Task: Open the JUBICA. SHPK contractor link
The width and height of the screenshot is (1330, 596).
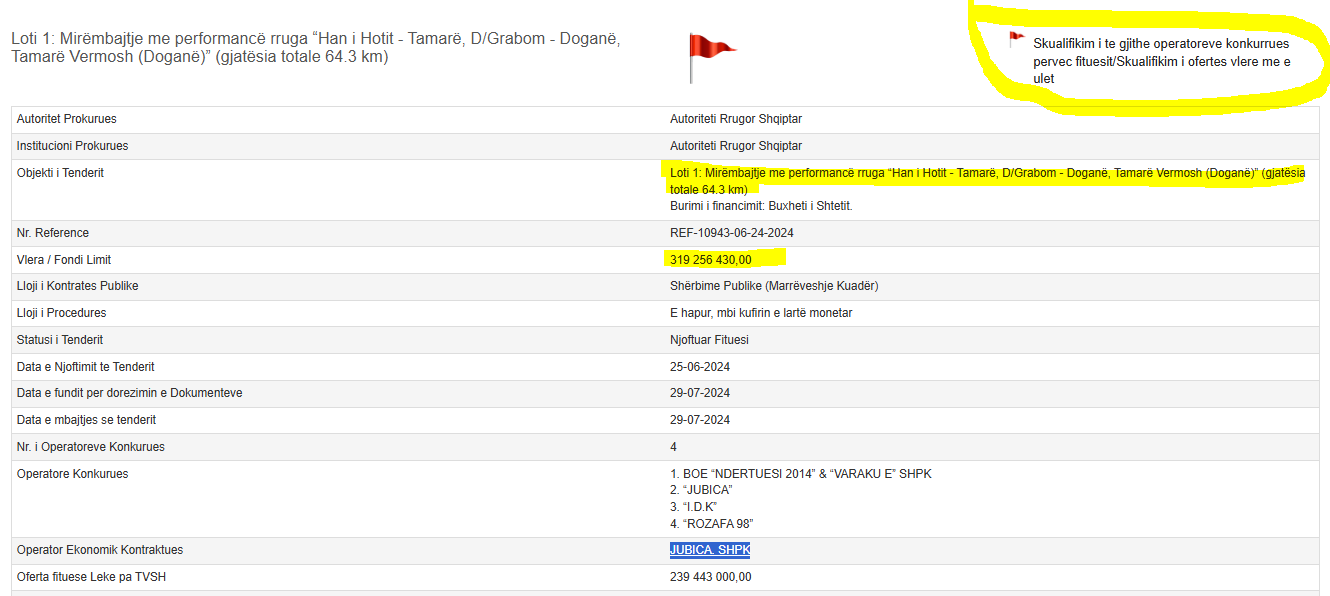Action: [709, 550]
